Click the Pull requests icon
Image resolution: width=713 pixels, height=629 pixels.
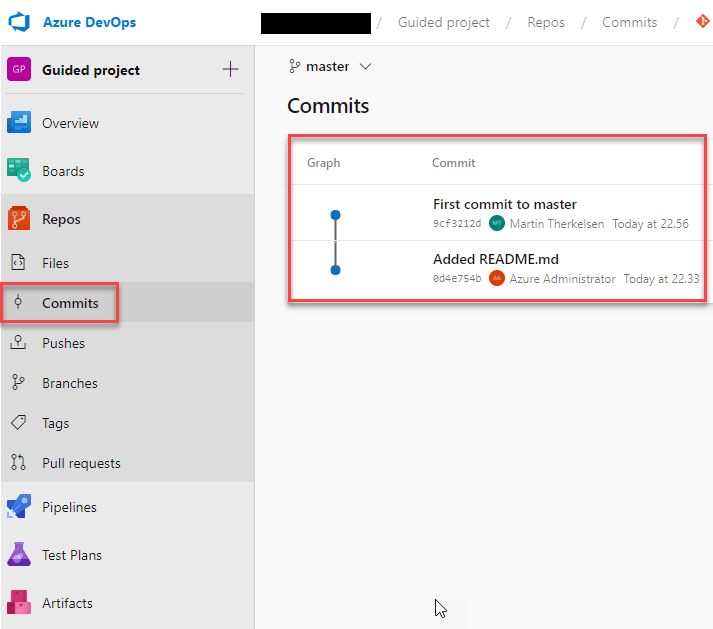(18, 462)
